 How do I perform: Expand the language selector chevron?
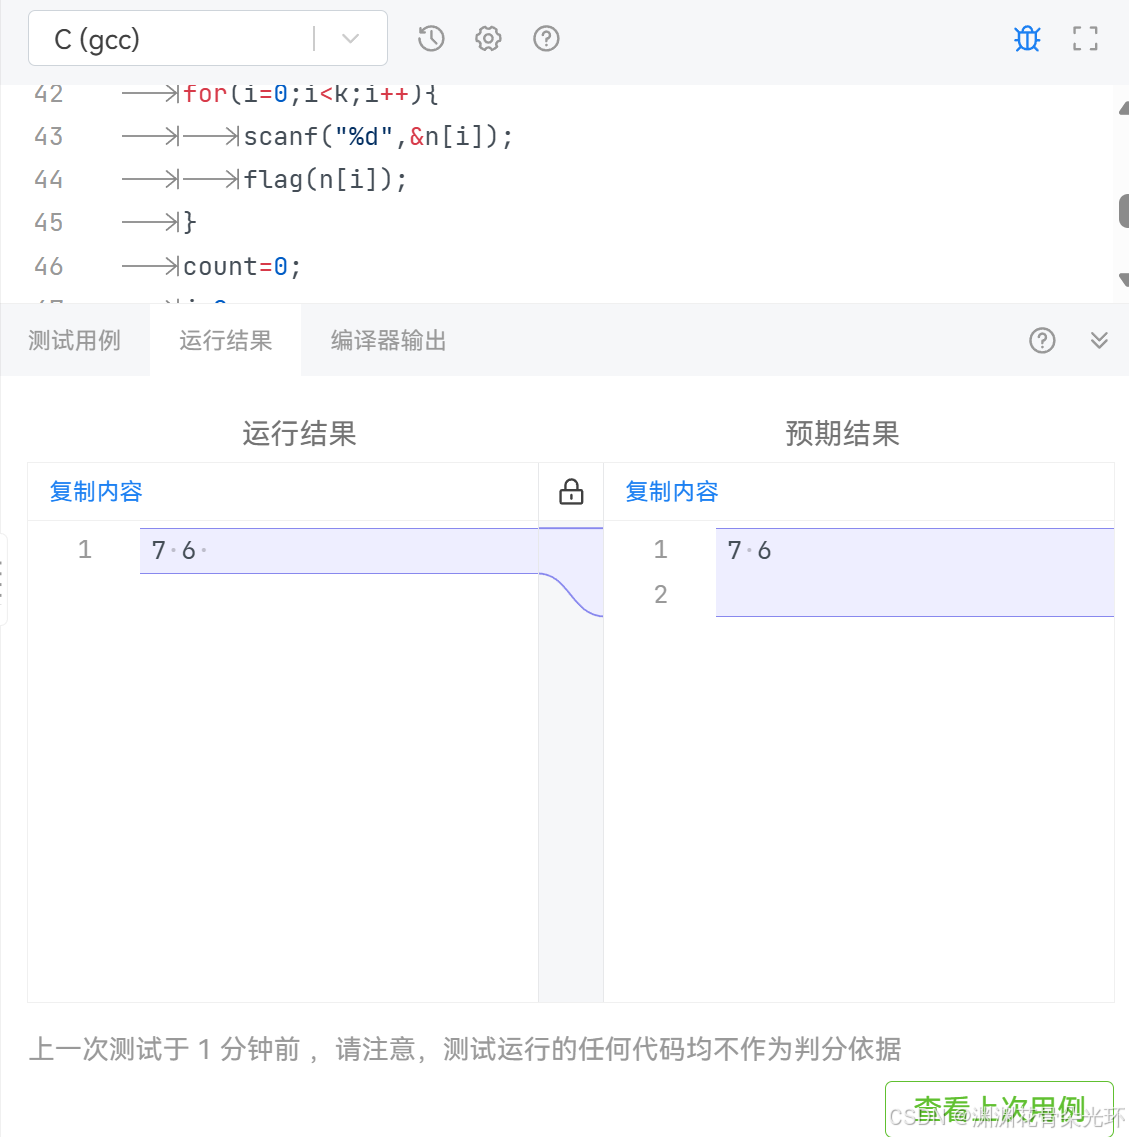[349, 38]
